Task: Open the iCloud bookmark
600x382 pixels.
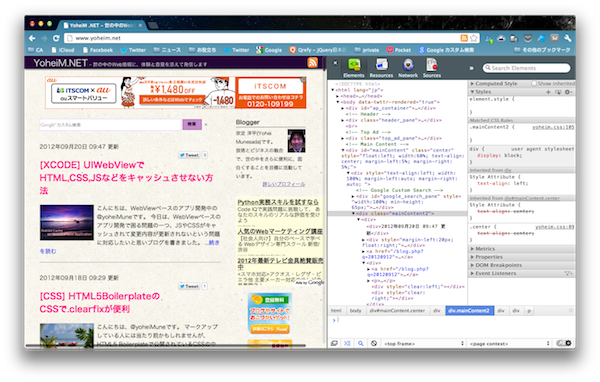Action: [x=63, y=50]
